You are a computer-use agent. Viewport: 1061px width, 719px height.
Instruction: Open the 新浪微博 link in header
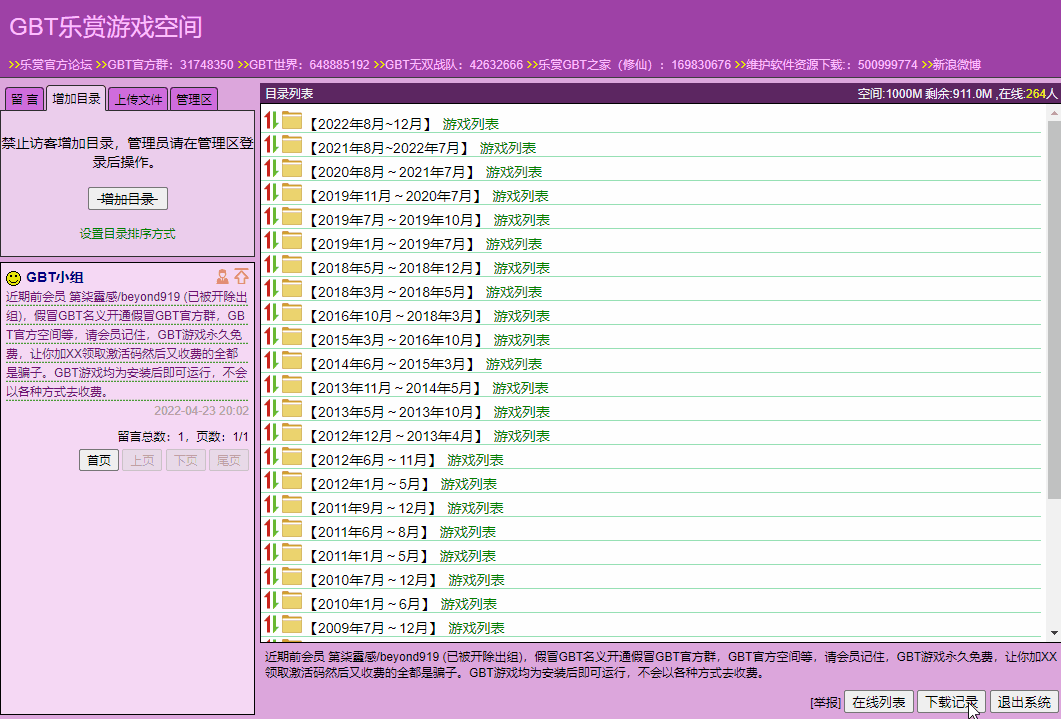957,65
